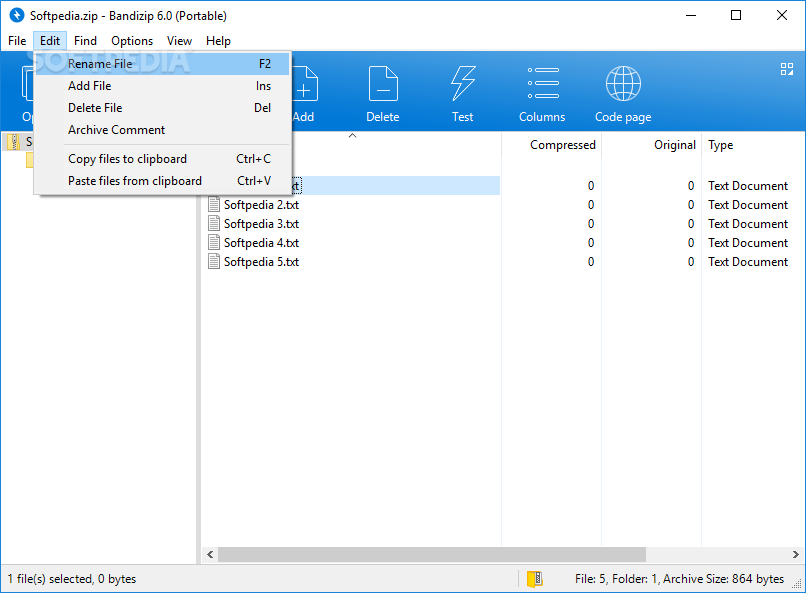Select the file Softpedia 4.txt

click(x=261, y=243)
